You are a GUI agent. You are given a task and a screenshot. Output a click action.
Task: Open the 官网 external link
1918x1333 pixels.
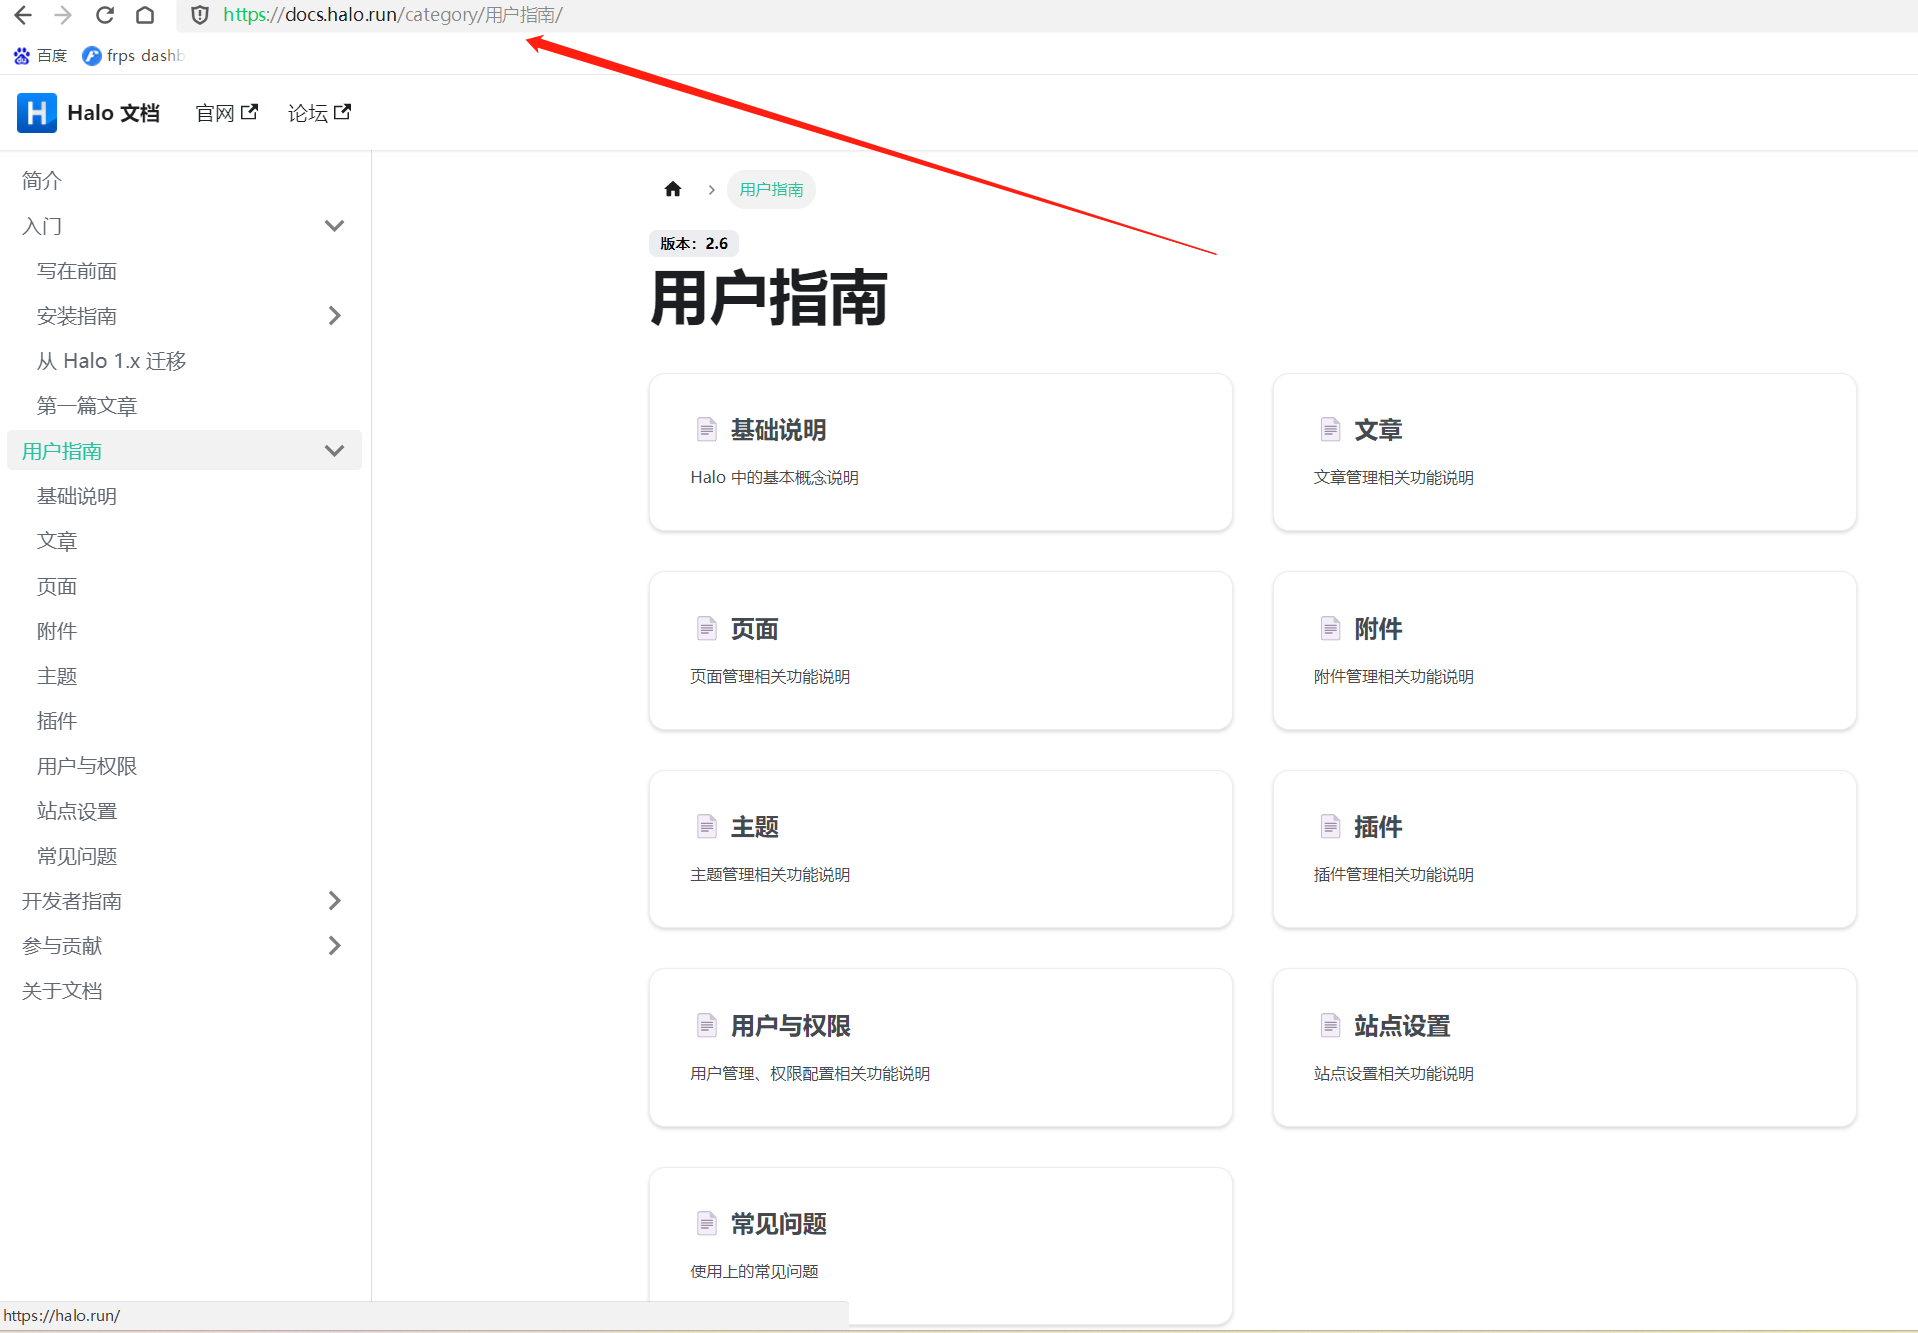[x=227, y=113]
